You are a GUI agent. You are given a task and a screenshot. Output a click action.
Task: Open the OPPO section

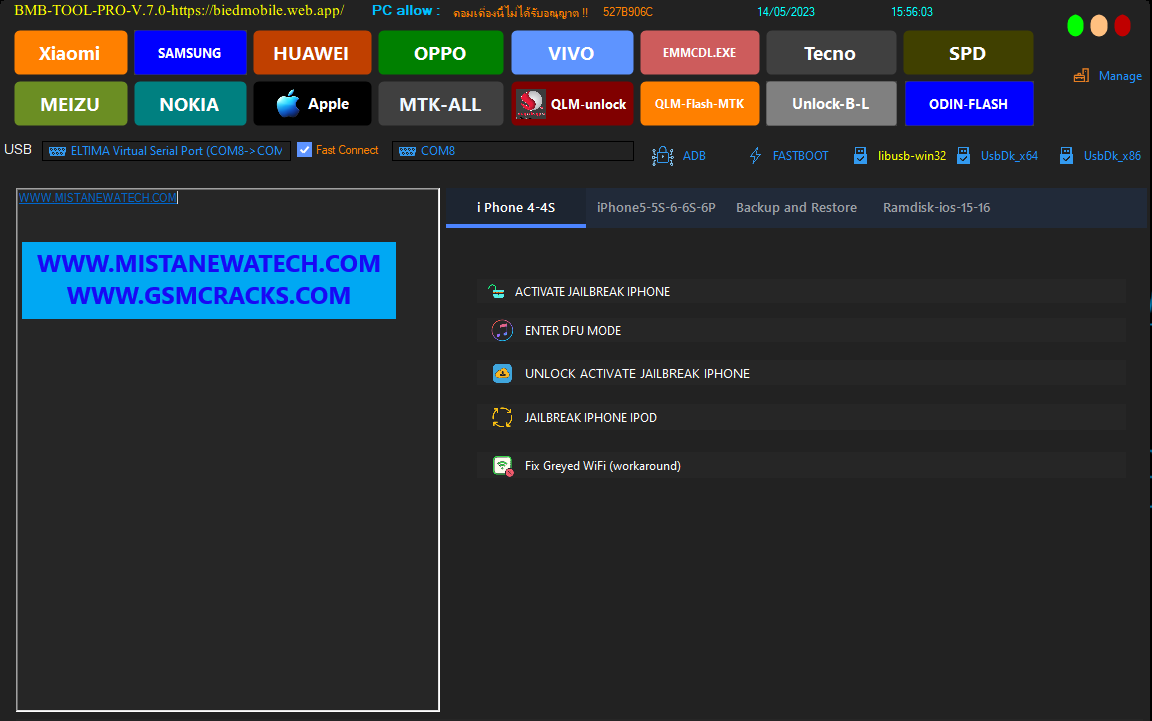[x=441, y=53]
